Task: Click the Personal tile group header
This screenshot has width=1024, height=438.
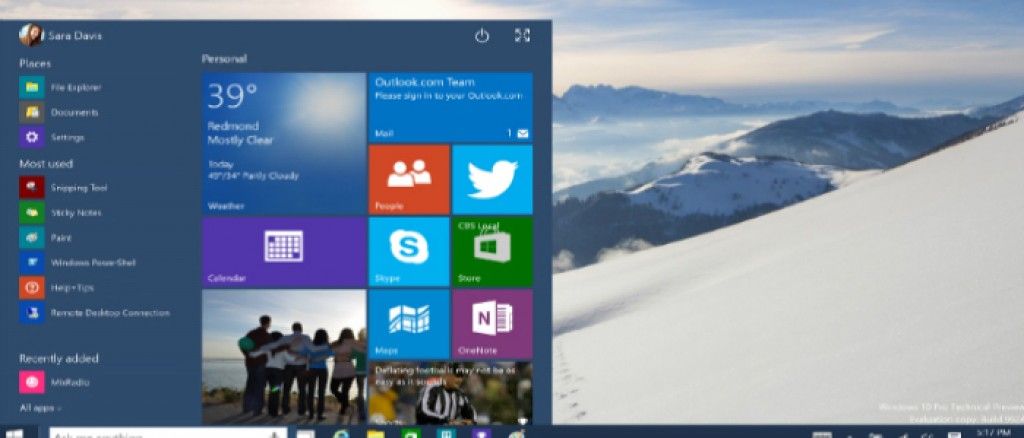Action: 224,59
